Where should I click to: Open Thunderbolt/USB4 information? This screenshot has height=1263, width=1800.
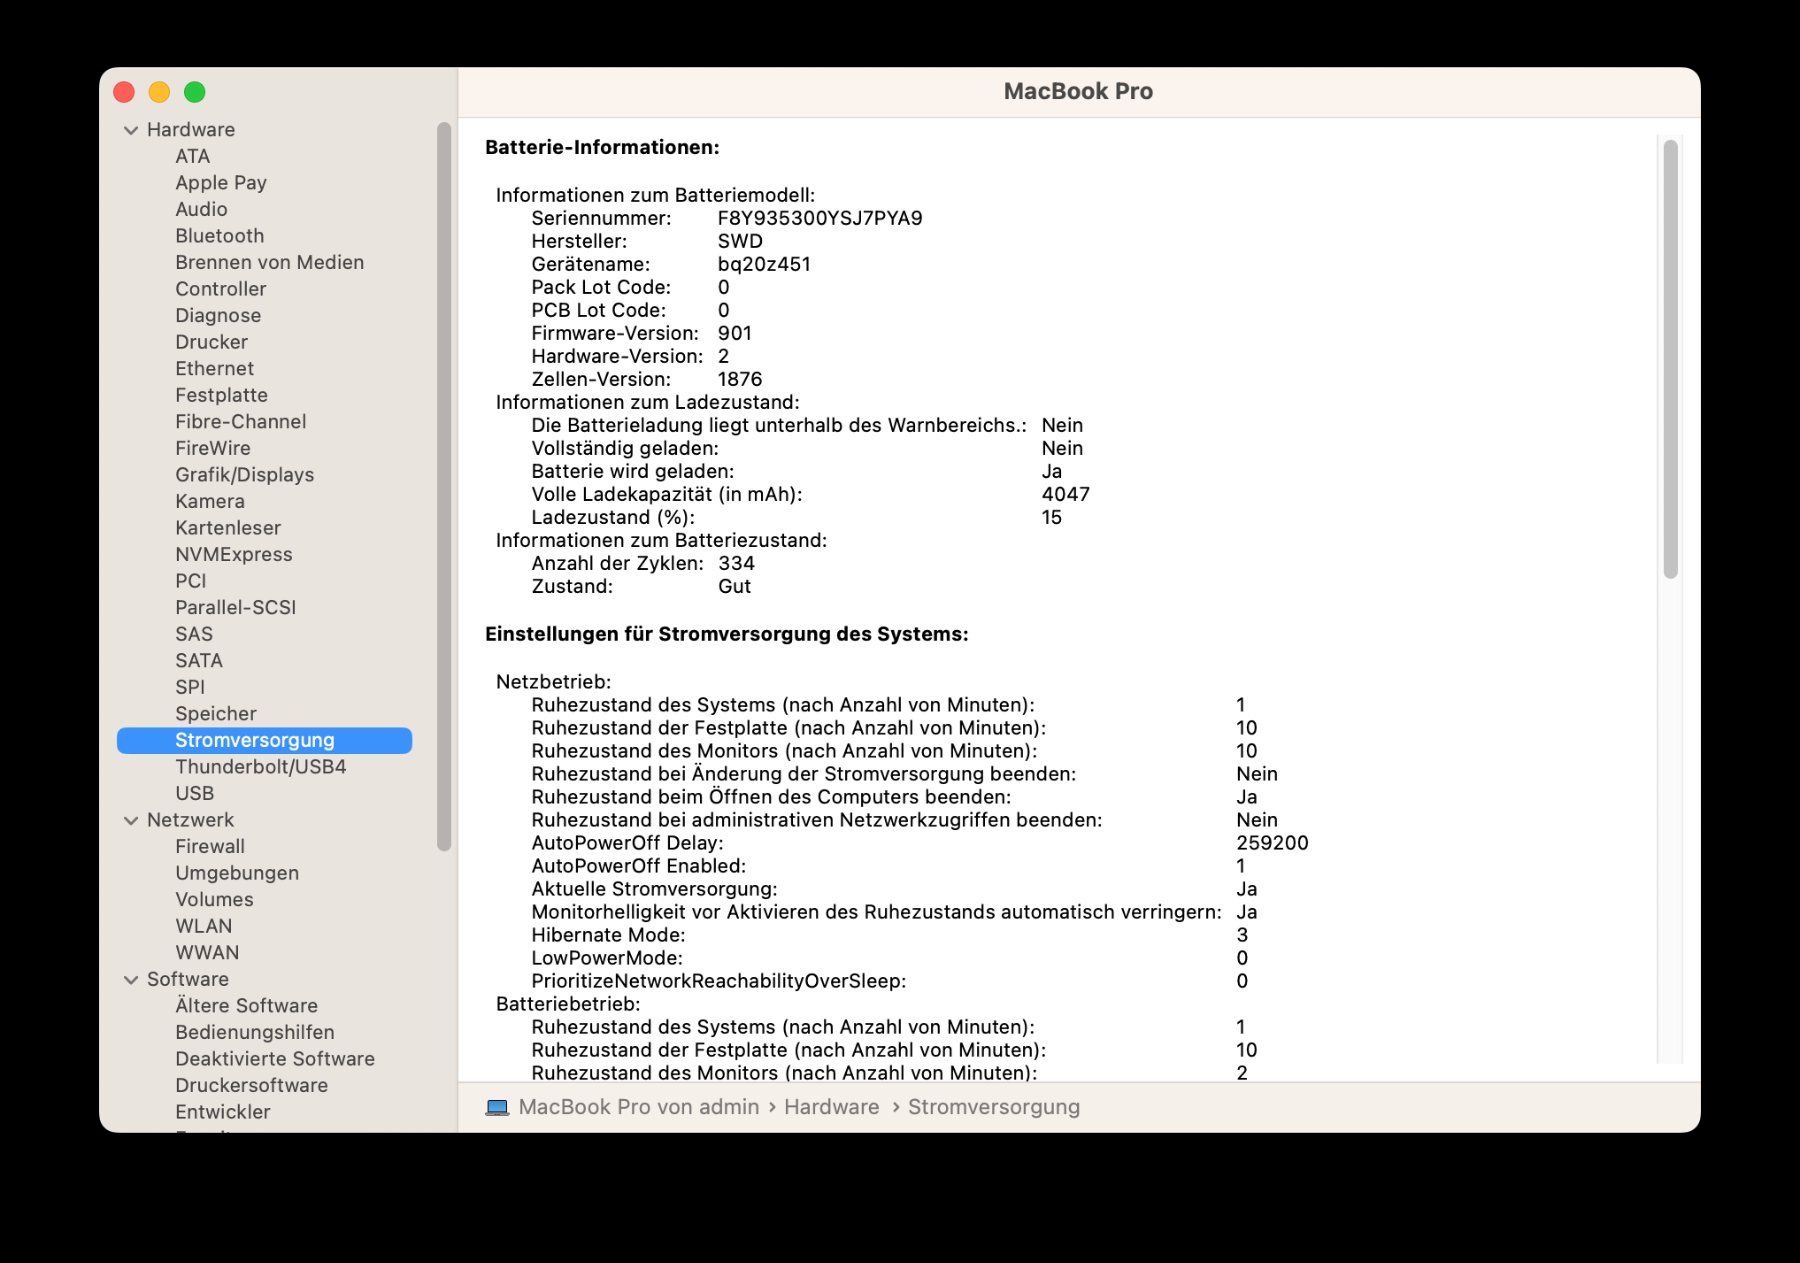click(261, 766)
